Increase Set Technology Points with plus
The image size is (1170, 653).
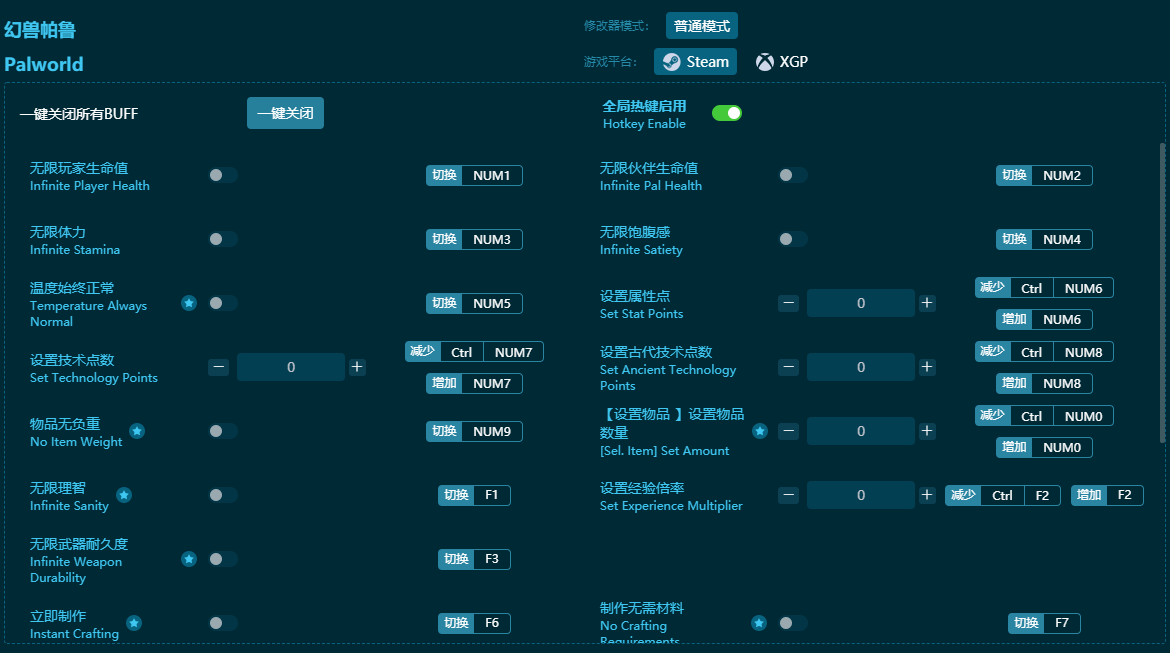[x=357, y=366]
